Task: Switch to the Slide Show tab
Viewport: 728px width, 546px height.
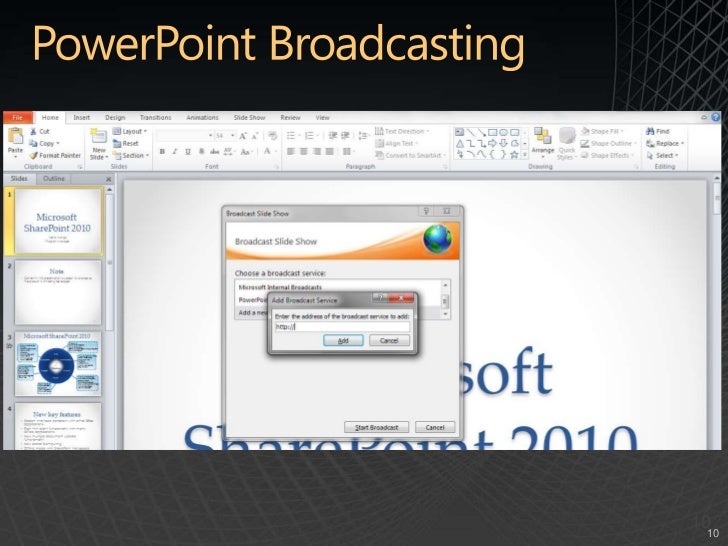Action: tap(249, 117)
